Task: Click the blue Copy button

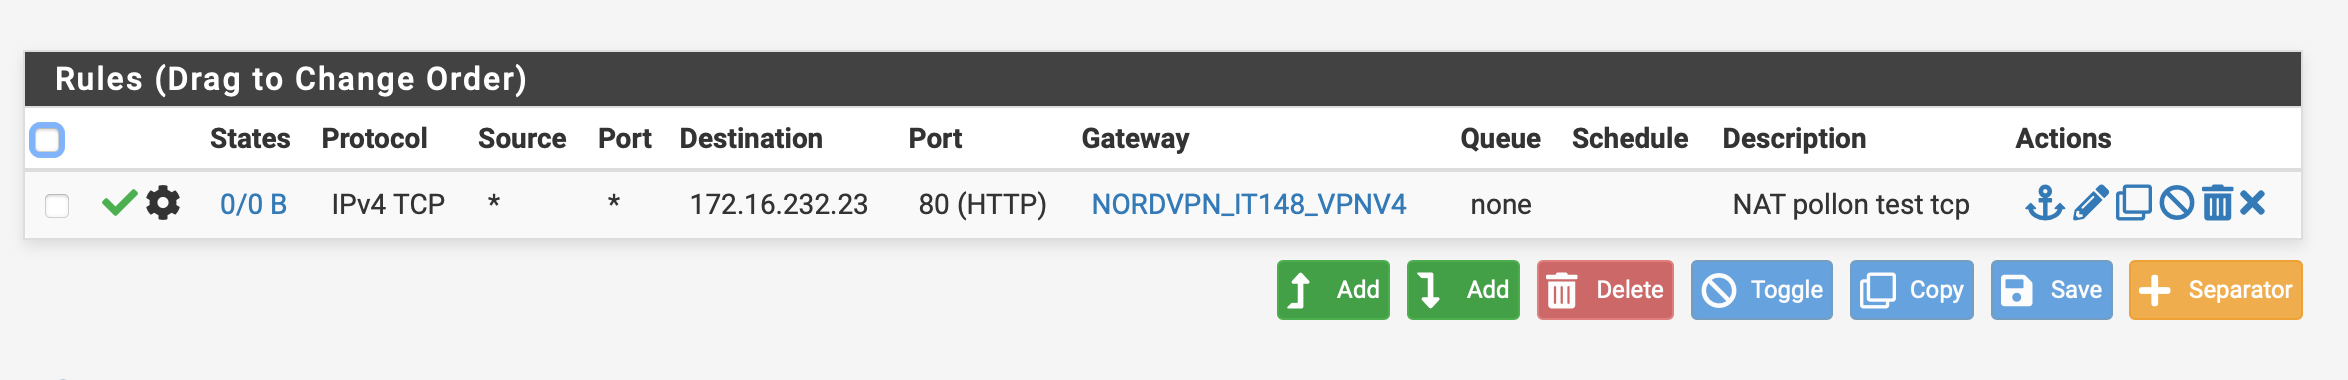Action: (x=1912, y=290)
